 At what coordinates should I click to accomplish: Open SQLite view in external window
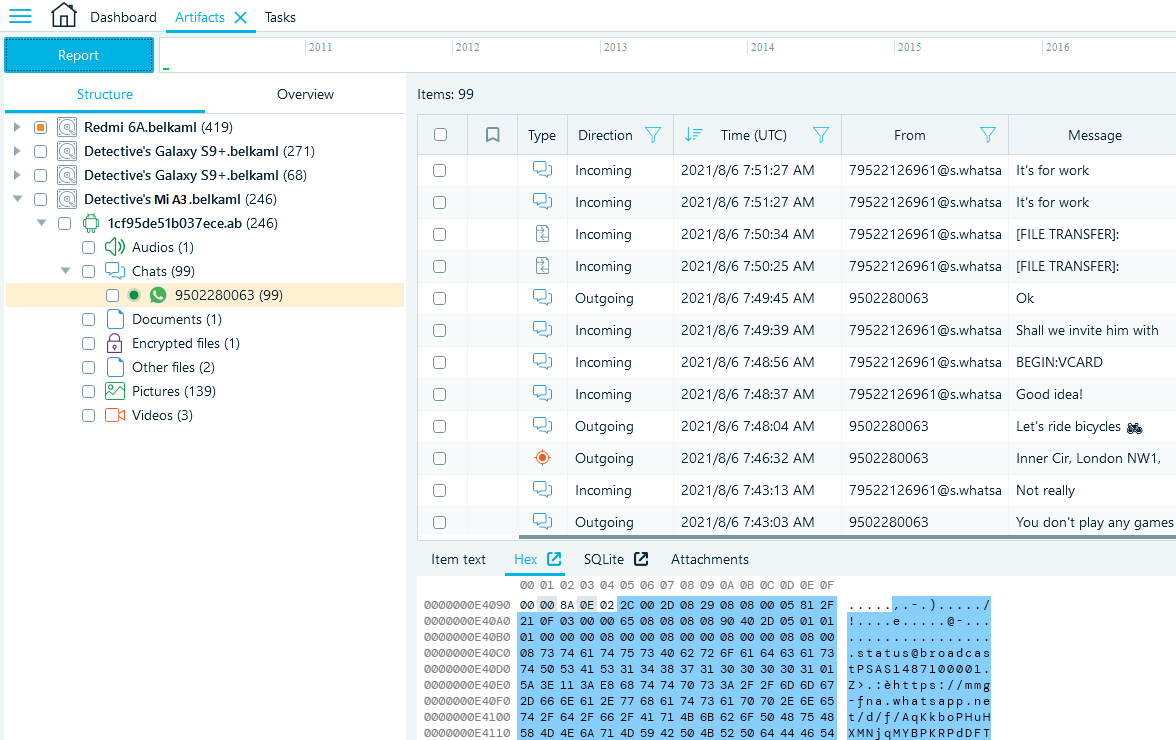coord(641,559)
